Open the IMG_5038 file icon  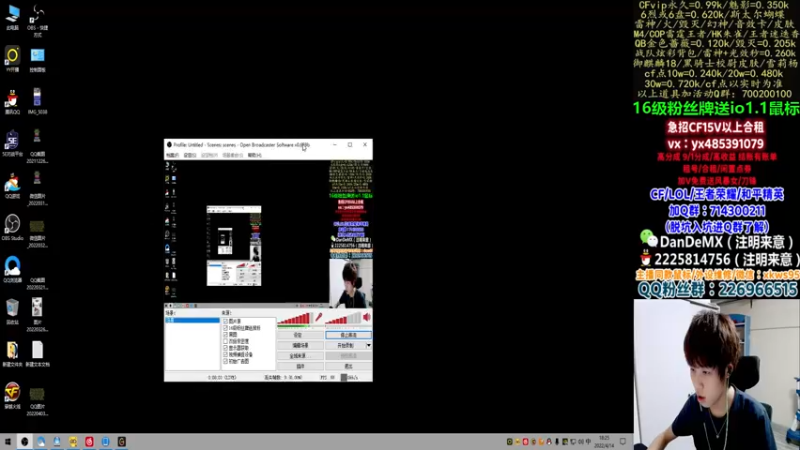[x=37, y=101]
